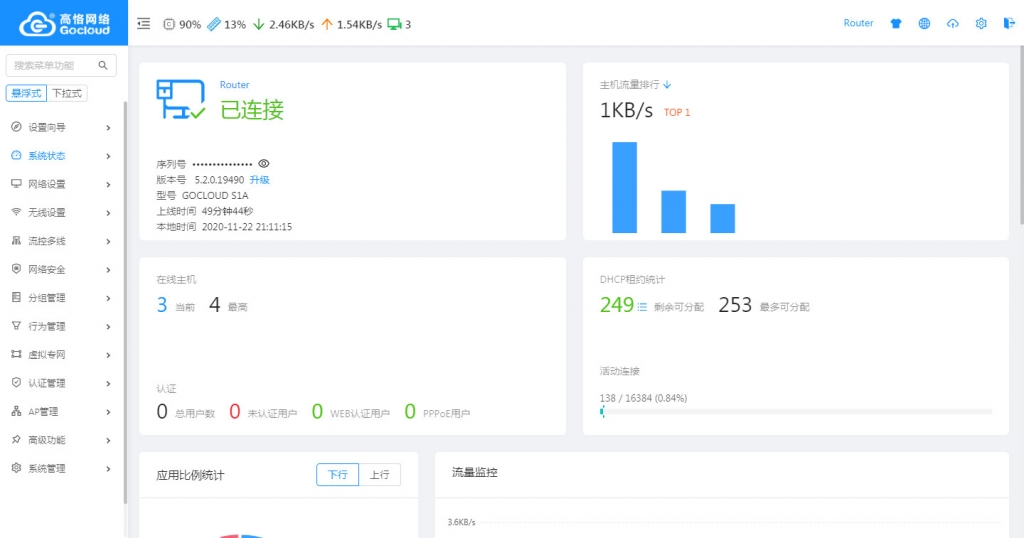Click the online hosts monitor icon

(394, 24)
